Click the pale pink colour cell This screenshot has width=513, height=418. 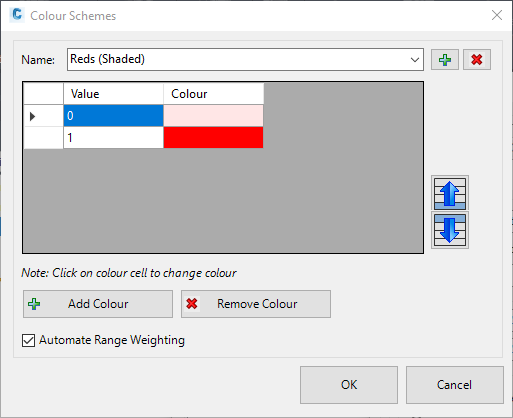pyautogui.click(x=213, y=116)
